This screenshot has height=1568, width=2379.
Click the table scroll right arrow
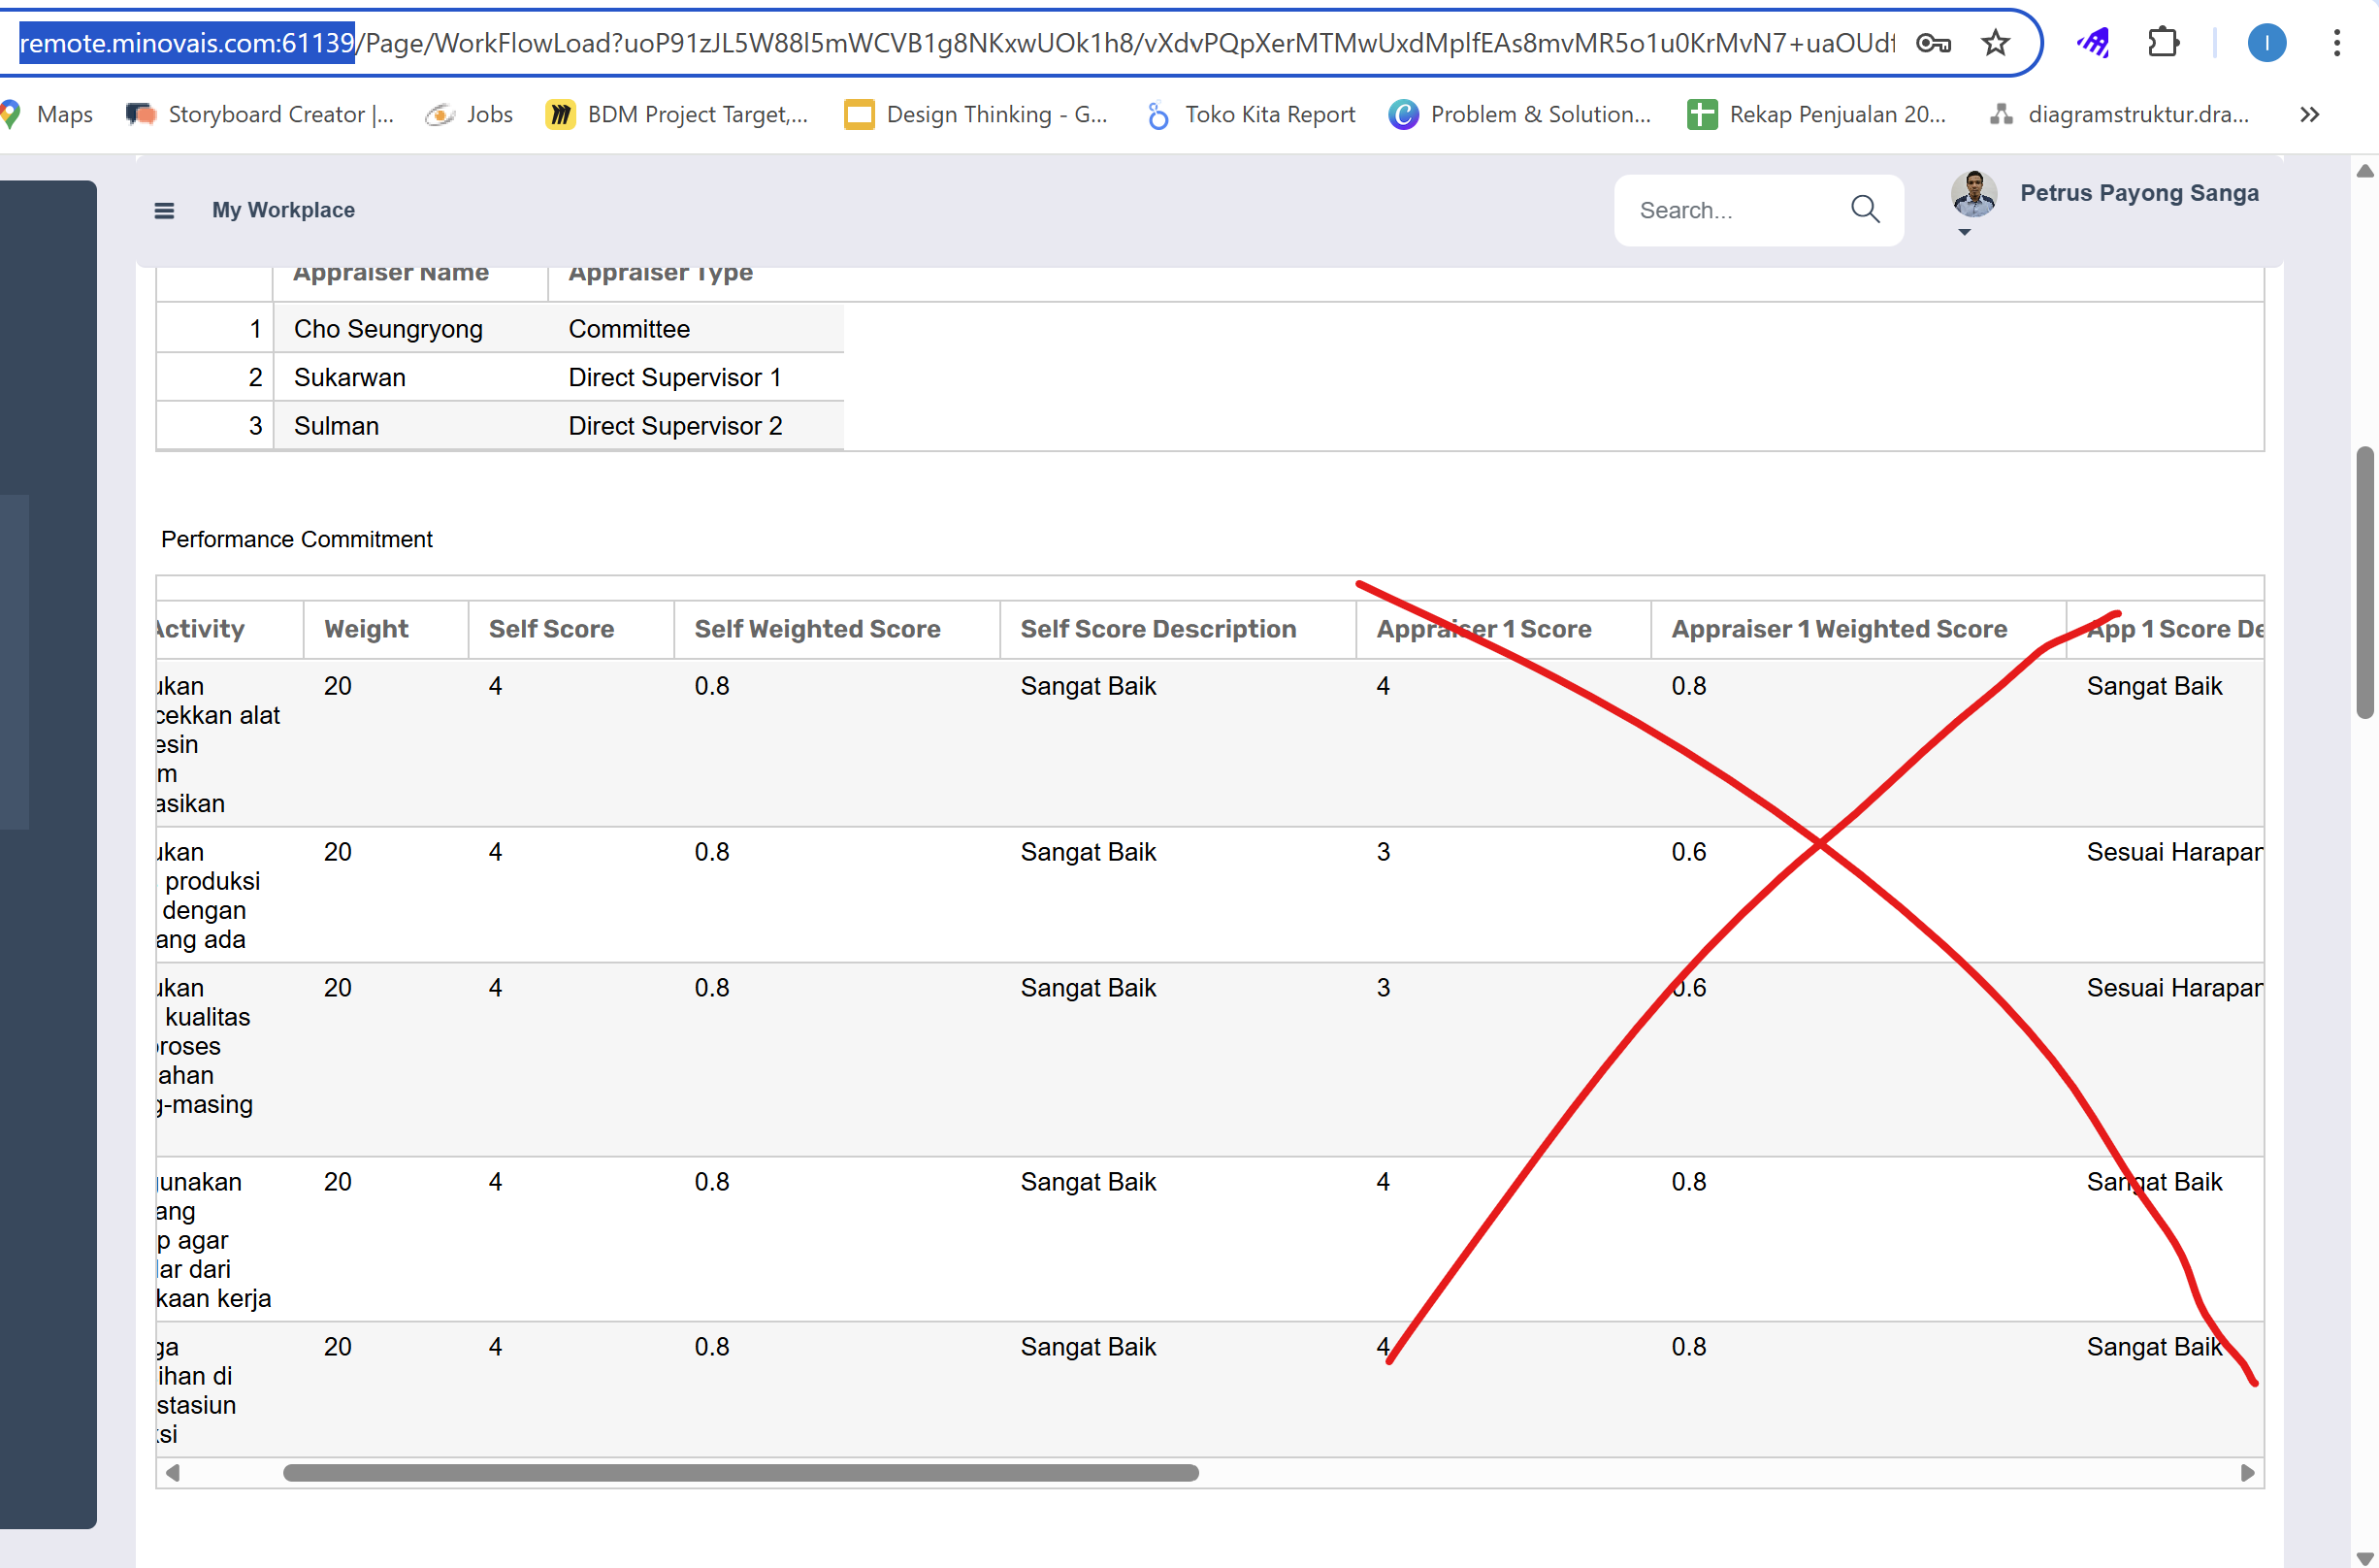[2247, 1473]
